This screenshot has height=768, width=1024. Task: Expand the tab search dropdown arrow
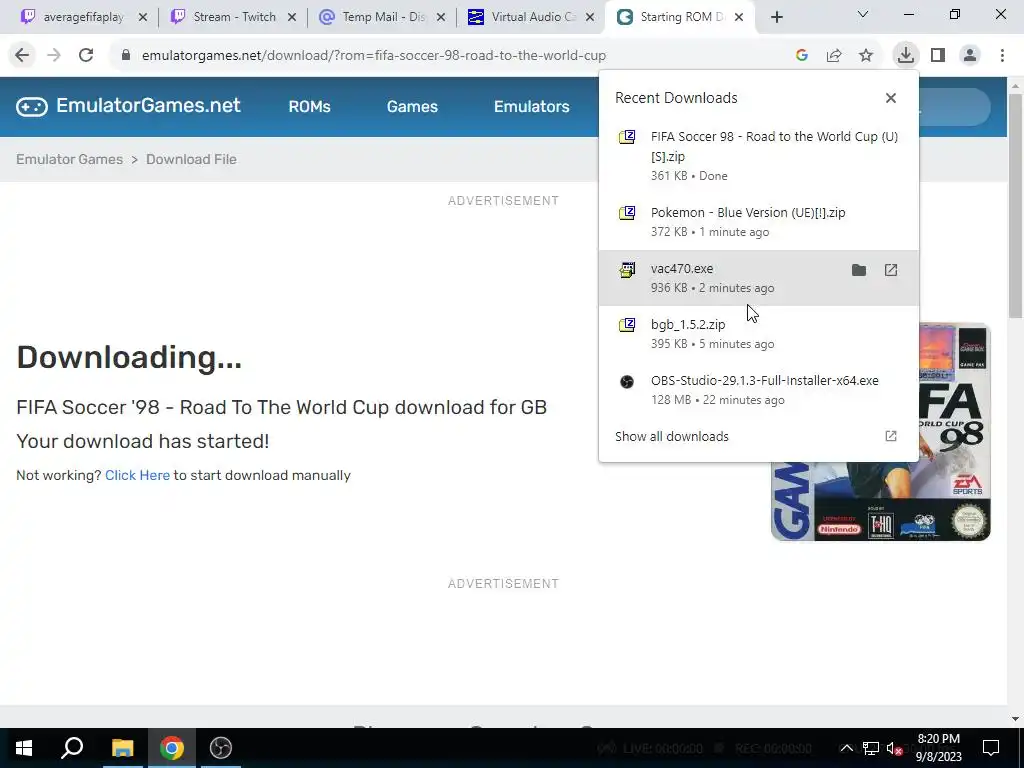pos(863,14)
